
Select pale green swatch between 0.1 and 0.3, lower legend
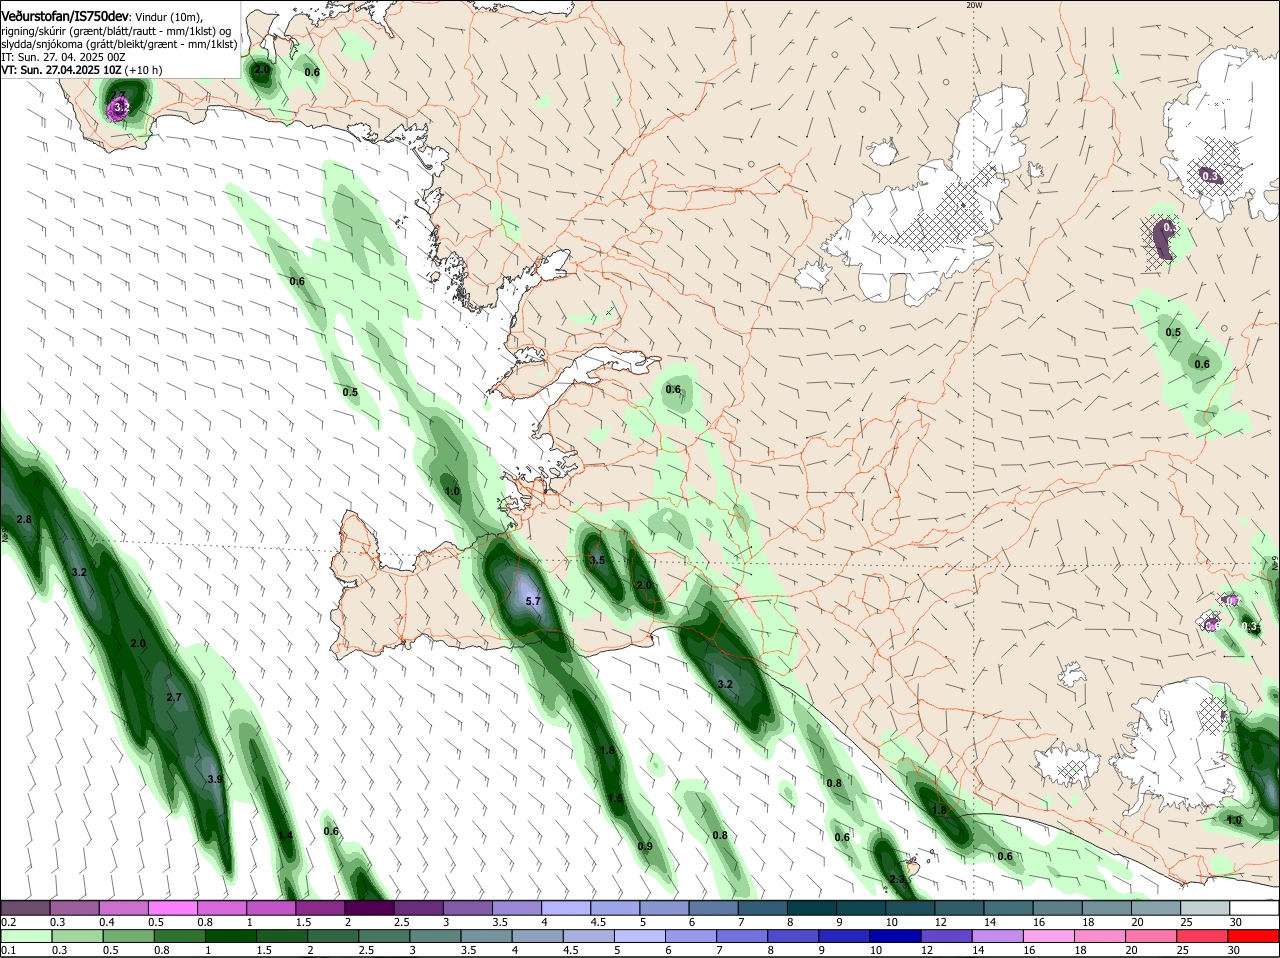(25, 936)
